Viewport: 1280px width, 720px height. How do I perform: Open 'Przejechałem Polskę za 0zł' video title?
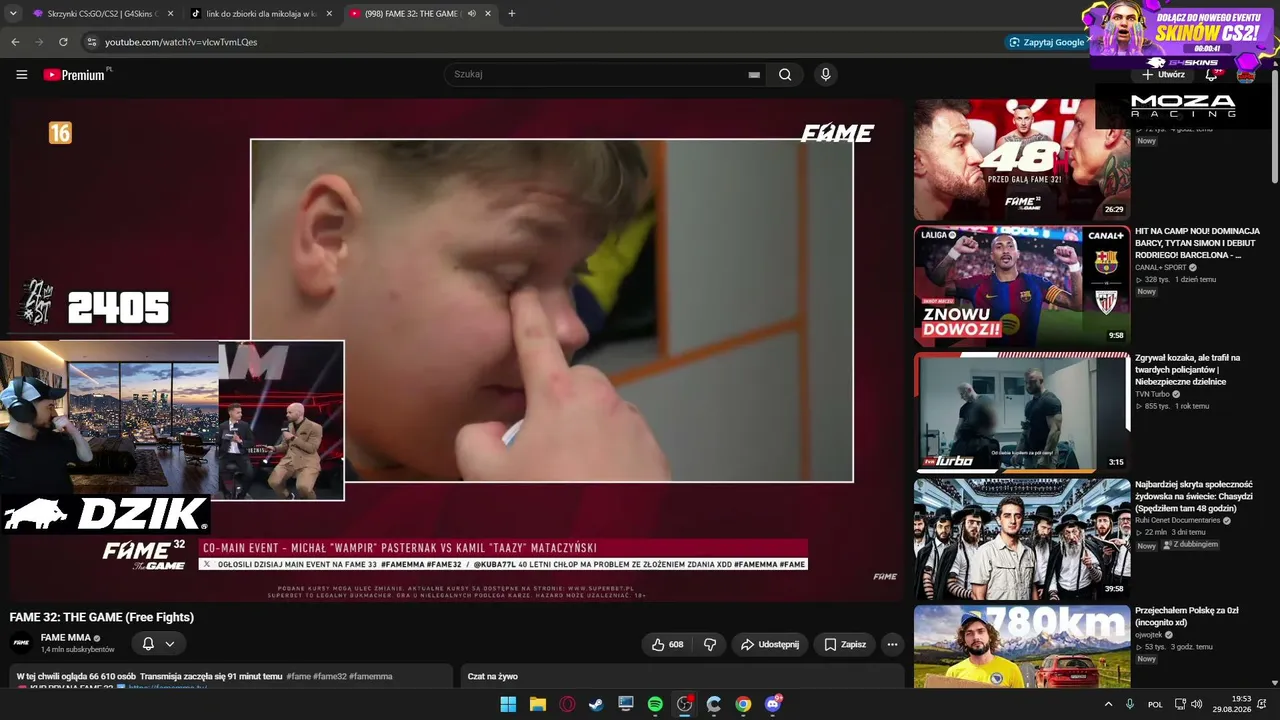coord(1187,617)
